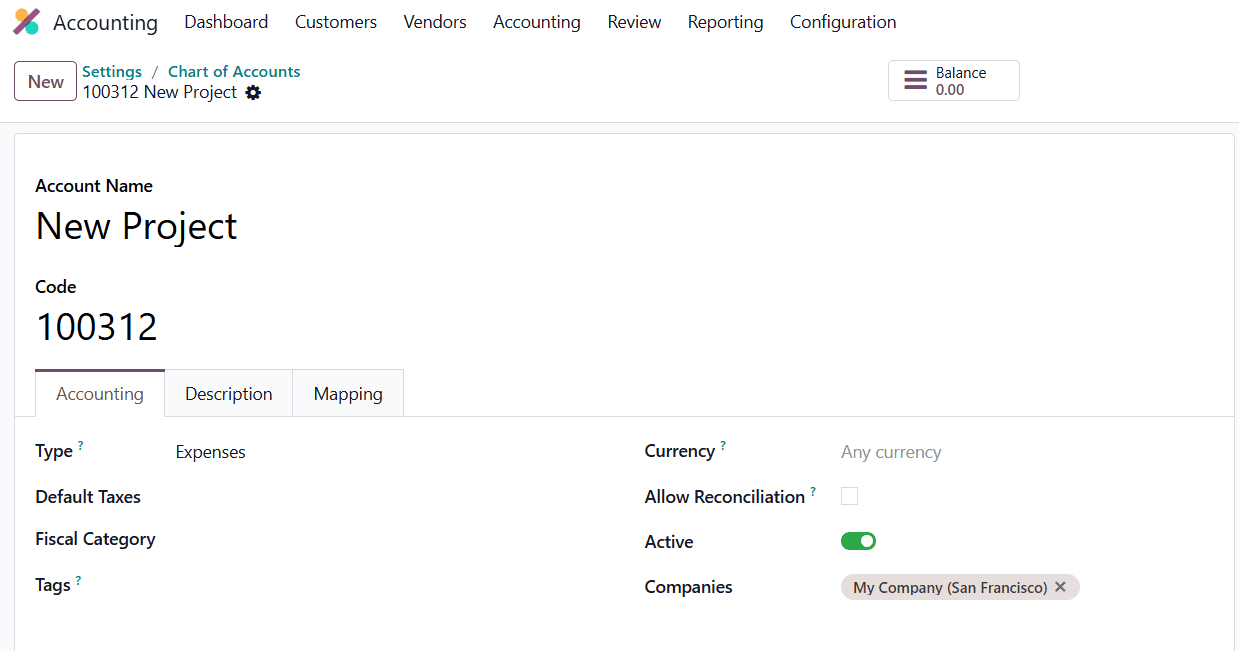This screenshot has height=651, width=1239.
Task: Open the Reporting menu
Action: tap(725, 21)
